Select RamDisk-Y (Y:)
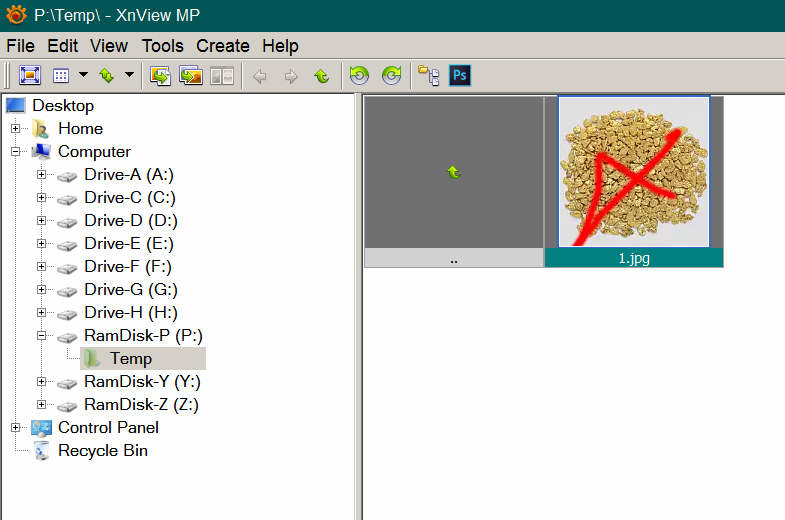The image size is (785, 520). pos(142,382)
